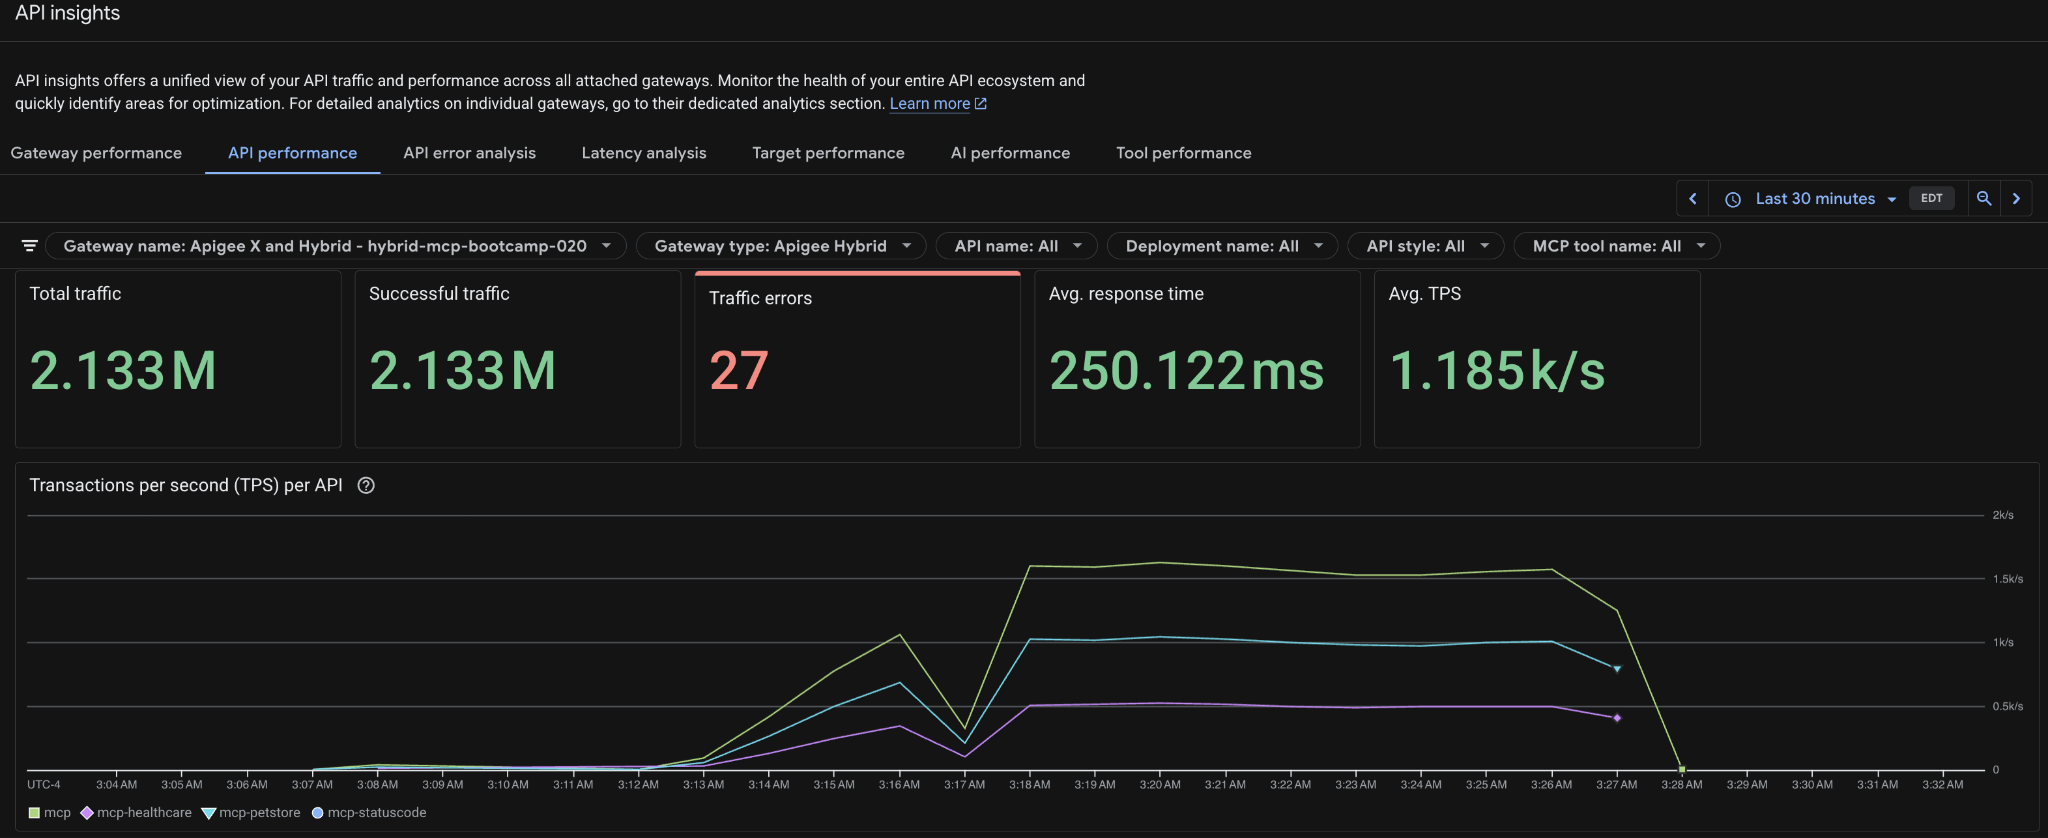Click the green square marker at 3:28 AM

coord(1682,769)
